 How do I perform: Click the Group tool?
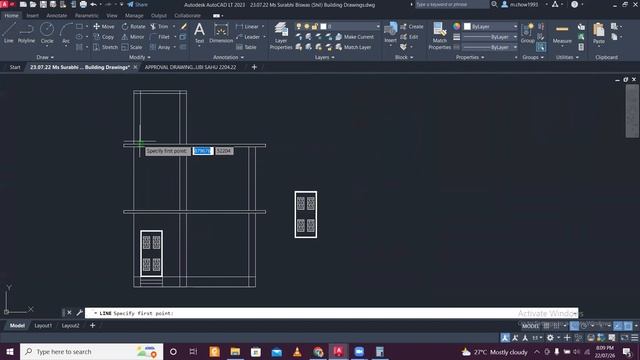tap(527, 33)
